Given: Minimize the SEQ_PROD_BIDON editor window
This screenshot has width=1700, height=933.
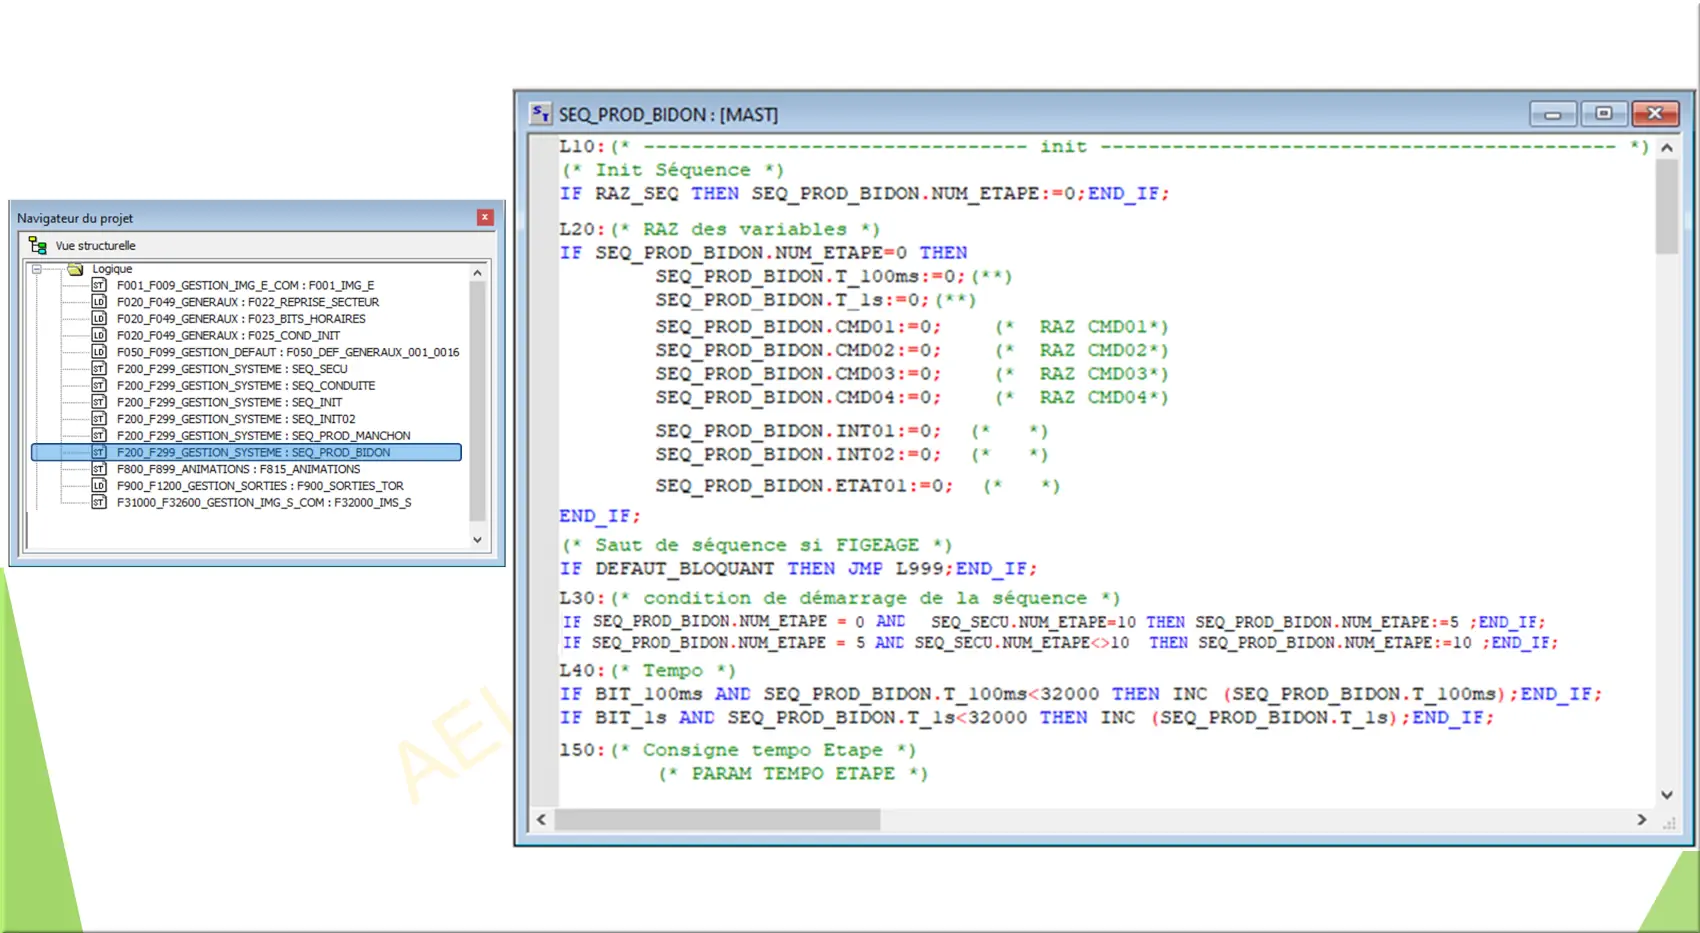Looking at the screenshot, I should coord(1553,114).
